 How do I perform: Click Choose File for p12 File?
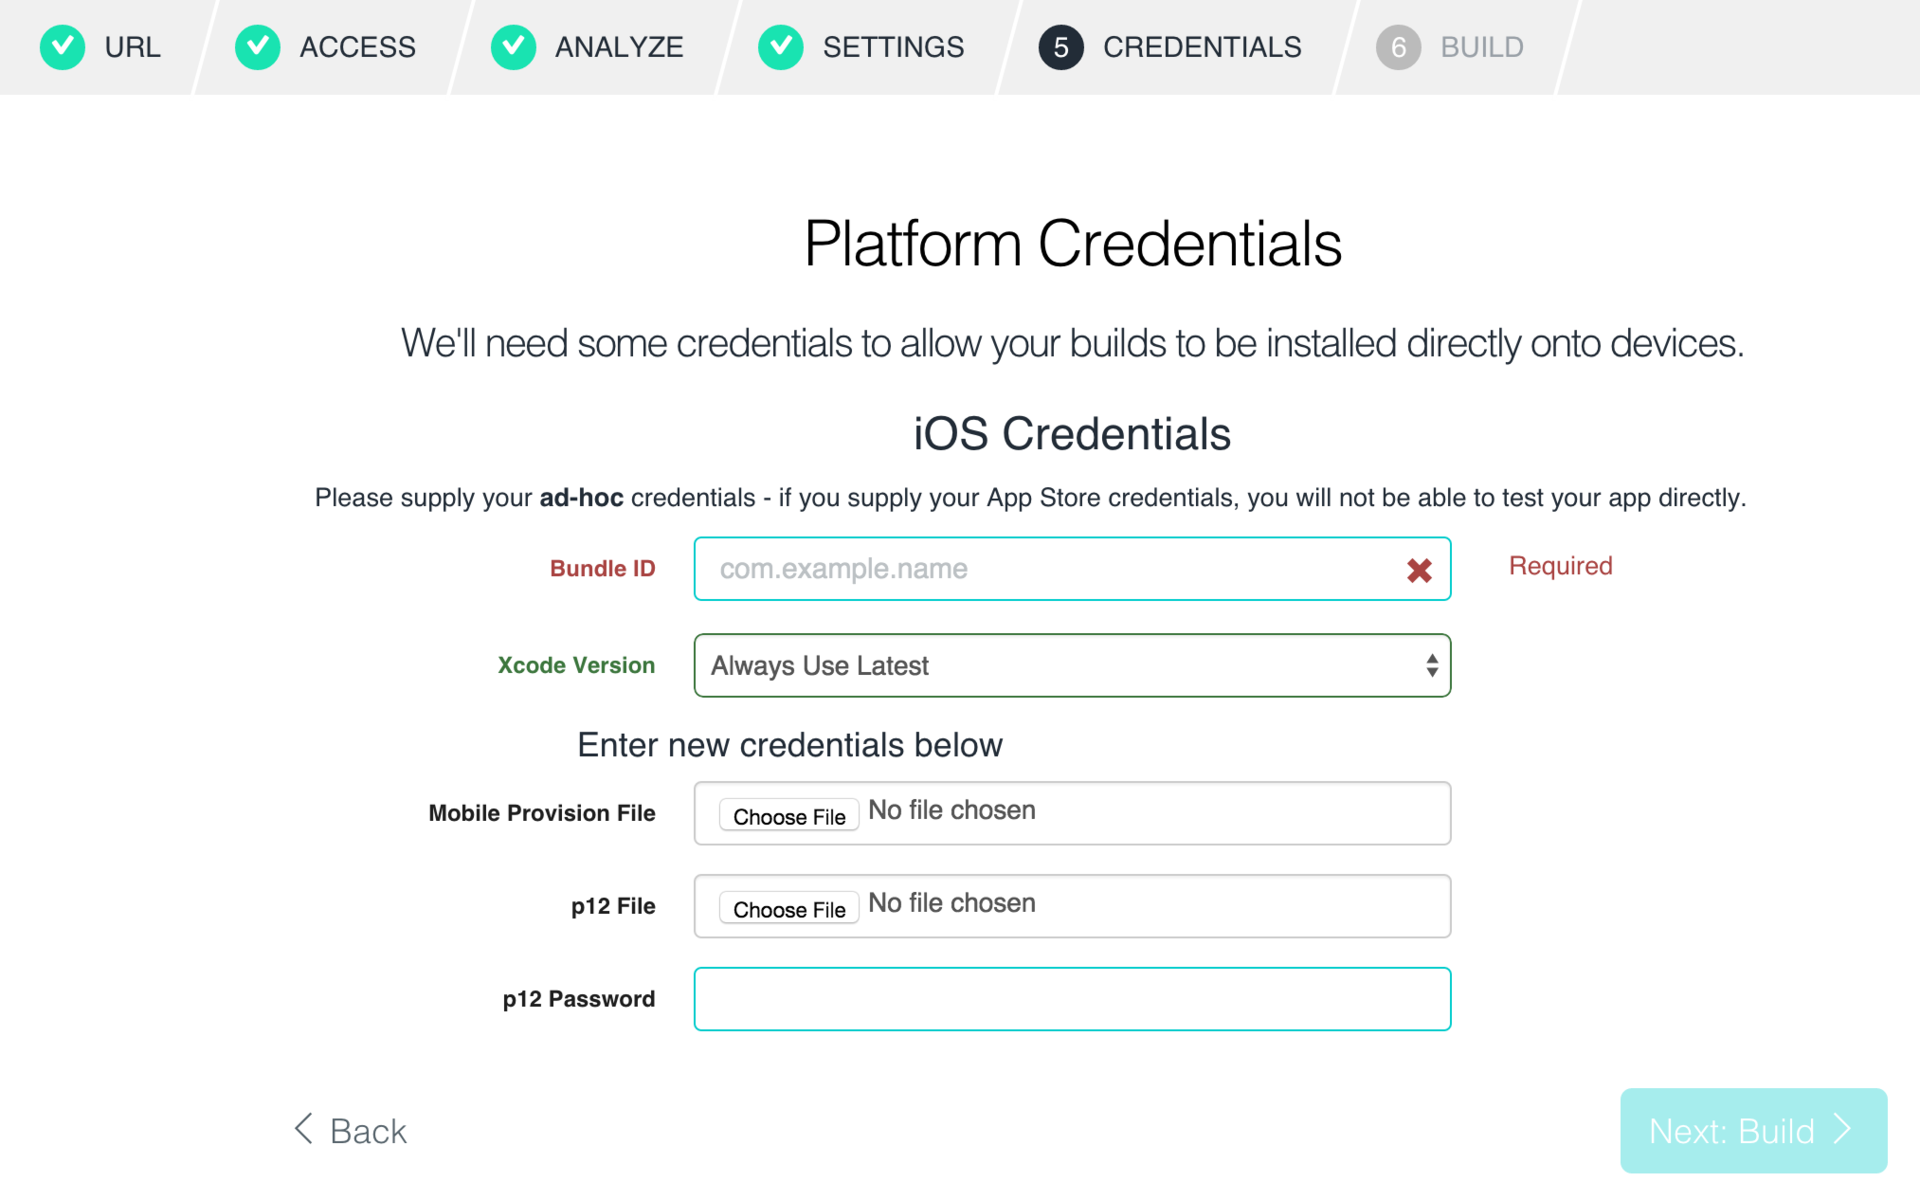point(788,906)
